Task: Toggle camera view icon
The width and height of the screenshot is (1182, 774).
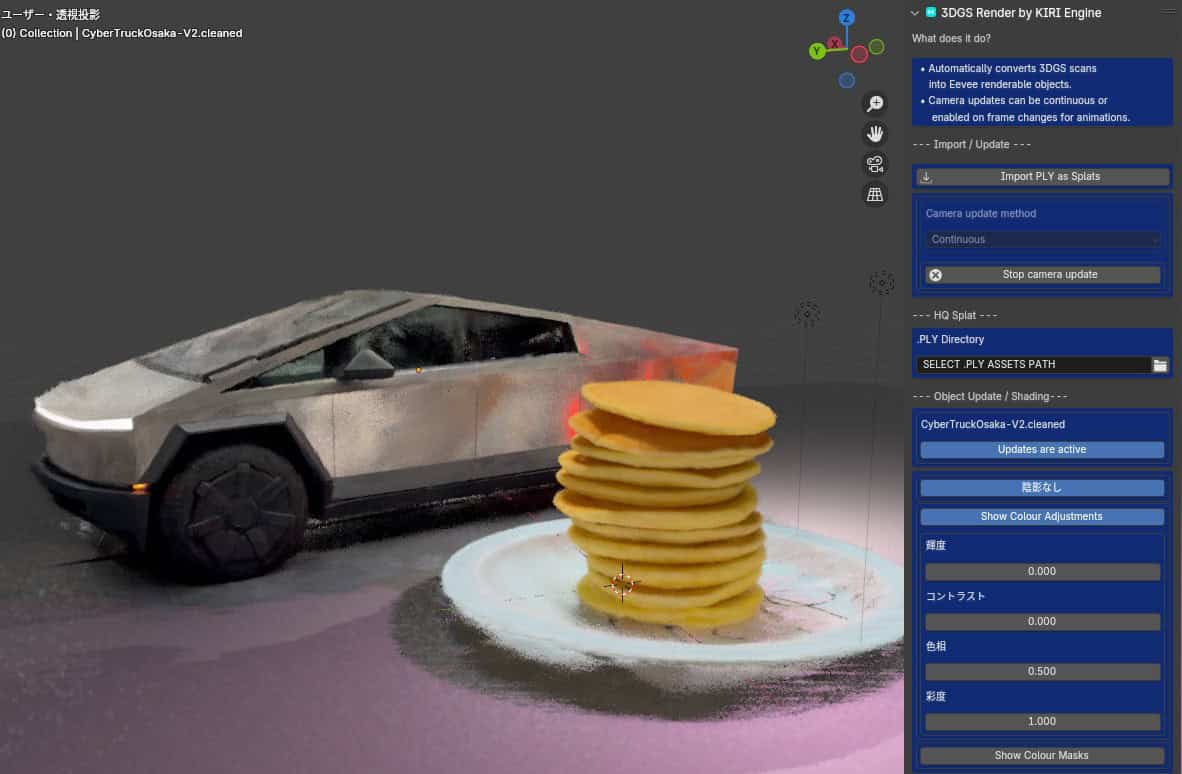Action: pyautogui.click(x=874, y=164)
